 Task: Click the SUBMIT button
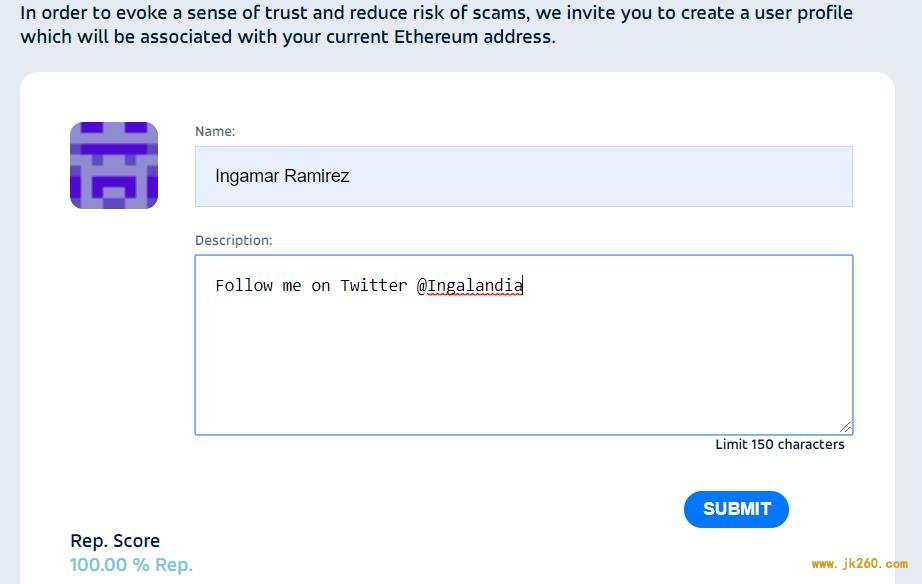[736, 509]
